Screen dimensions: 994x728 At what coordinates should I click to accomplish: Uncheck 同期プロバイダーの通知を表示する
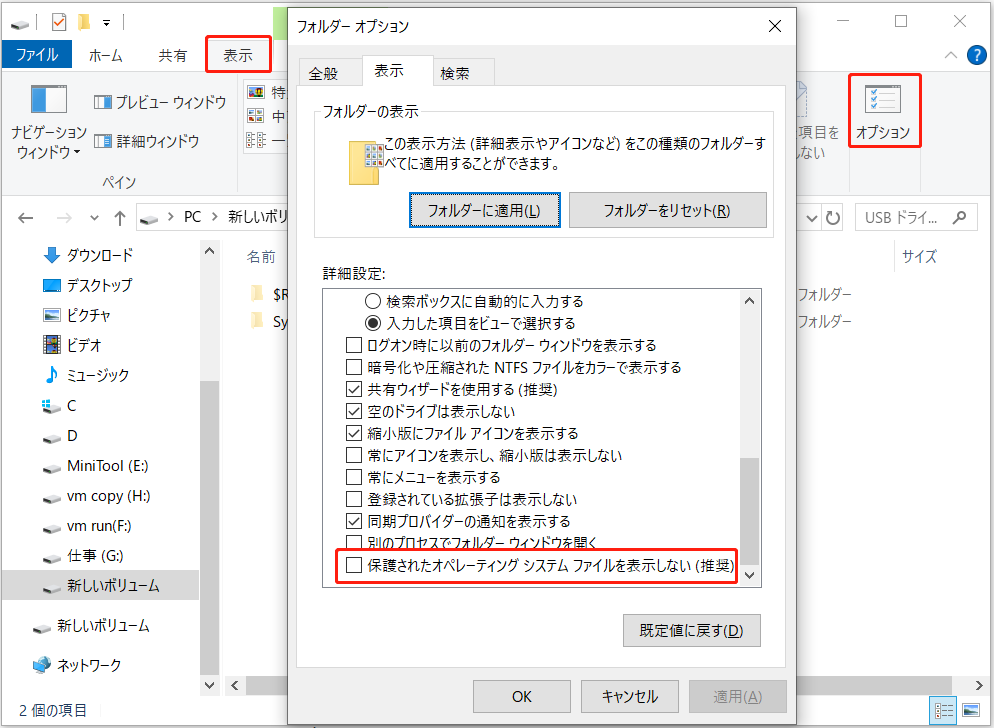point(354,521)
